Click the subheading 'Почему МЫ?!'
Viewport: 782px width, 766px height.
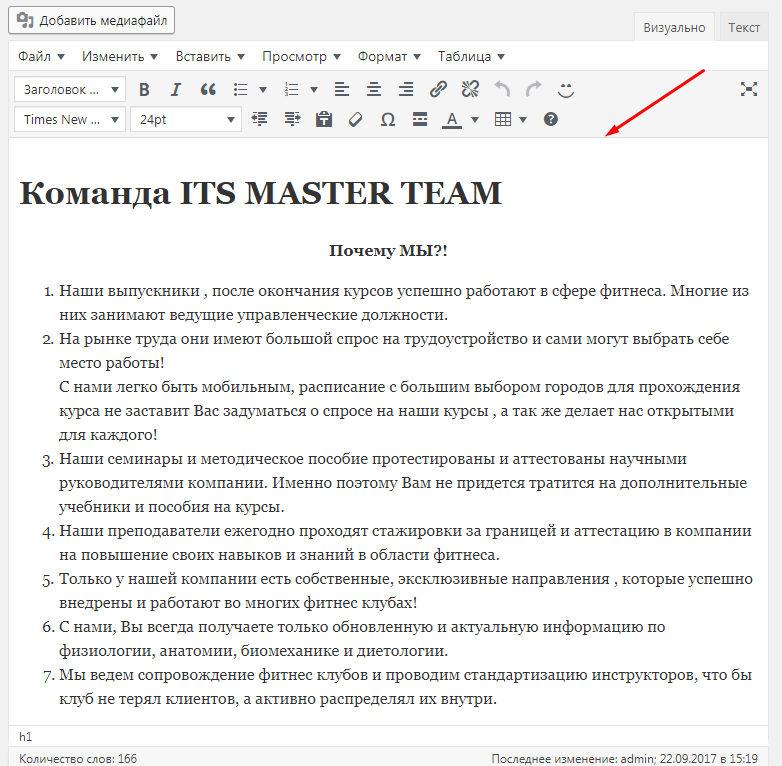(x=388, y=250)
